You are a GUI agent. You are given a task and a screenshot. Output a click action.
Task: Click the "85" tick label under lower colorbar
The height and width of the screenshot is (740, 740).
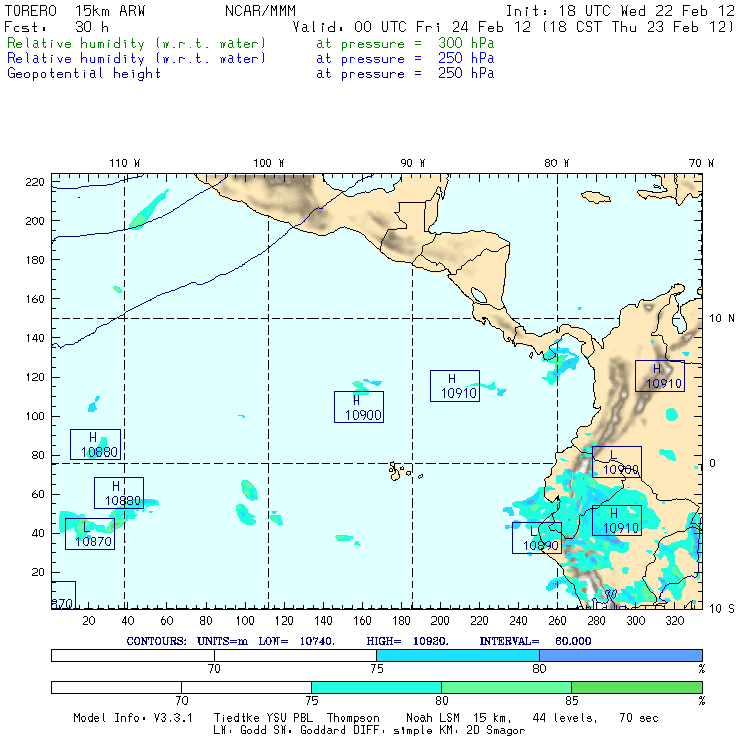coord(572,700)
